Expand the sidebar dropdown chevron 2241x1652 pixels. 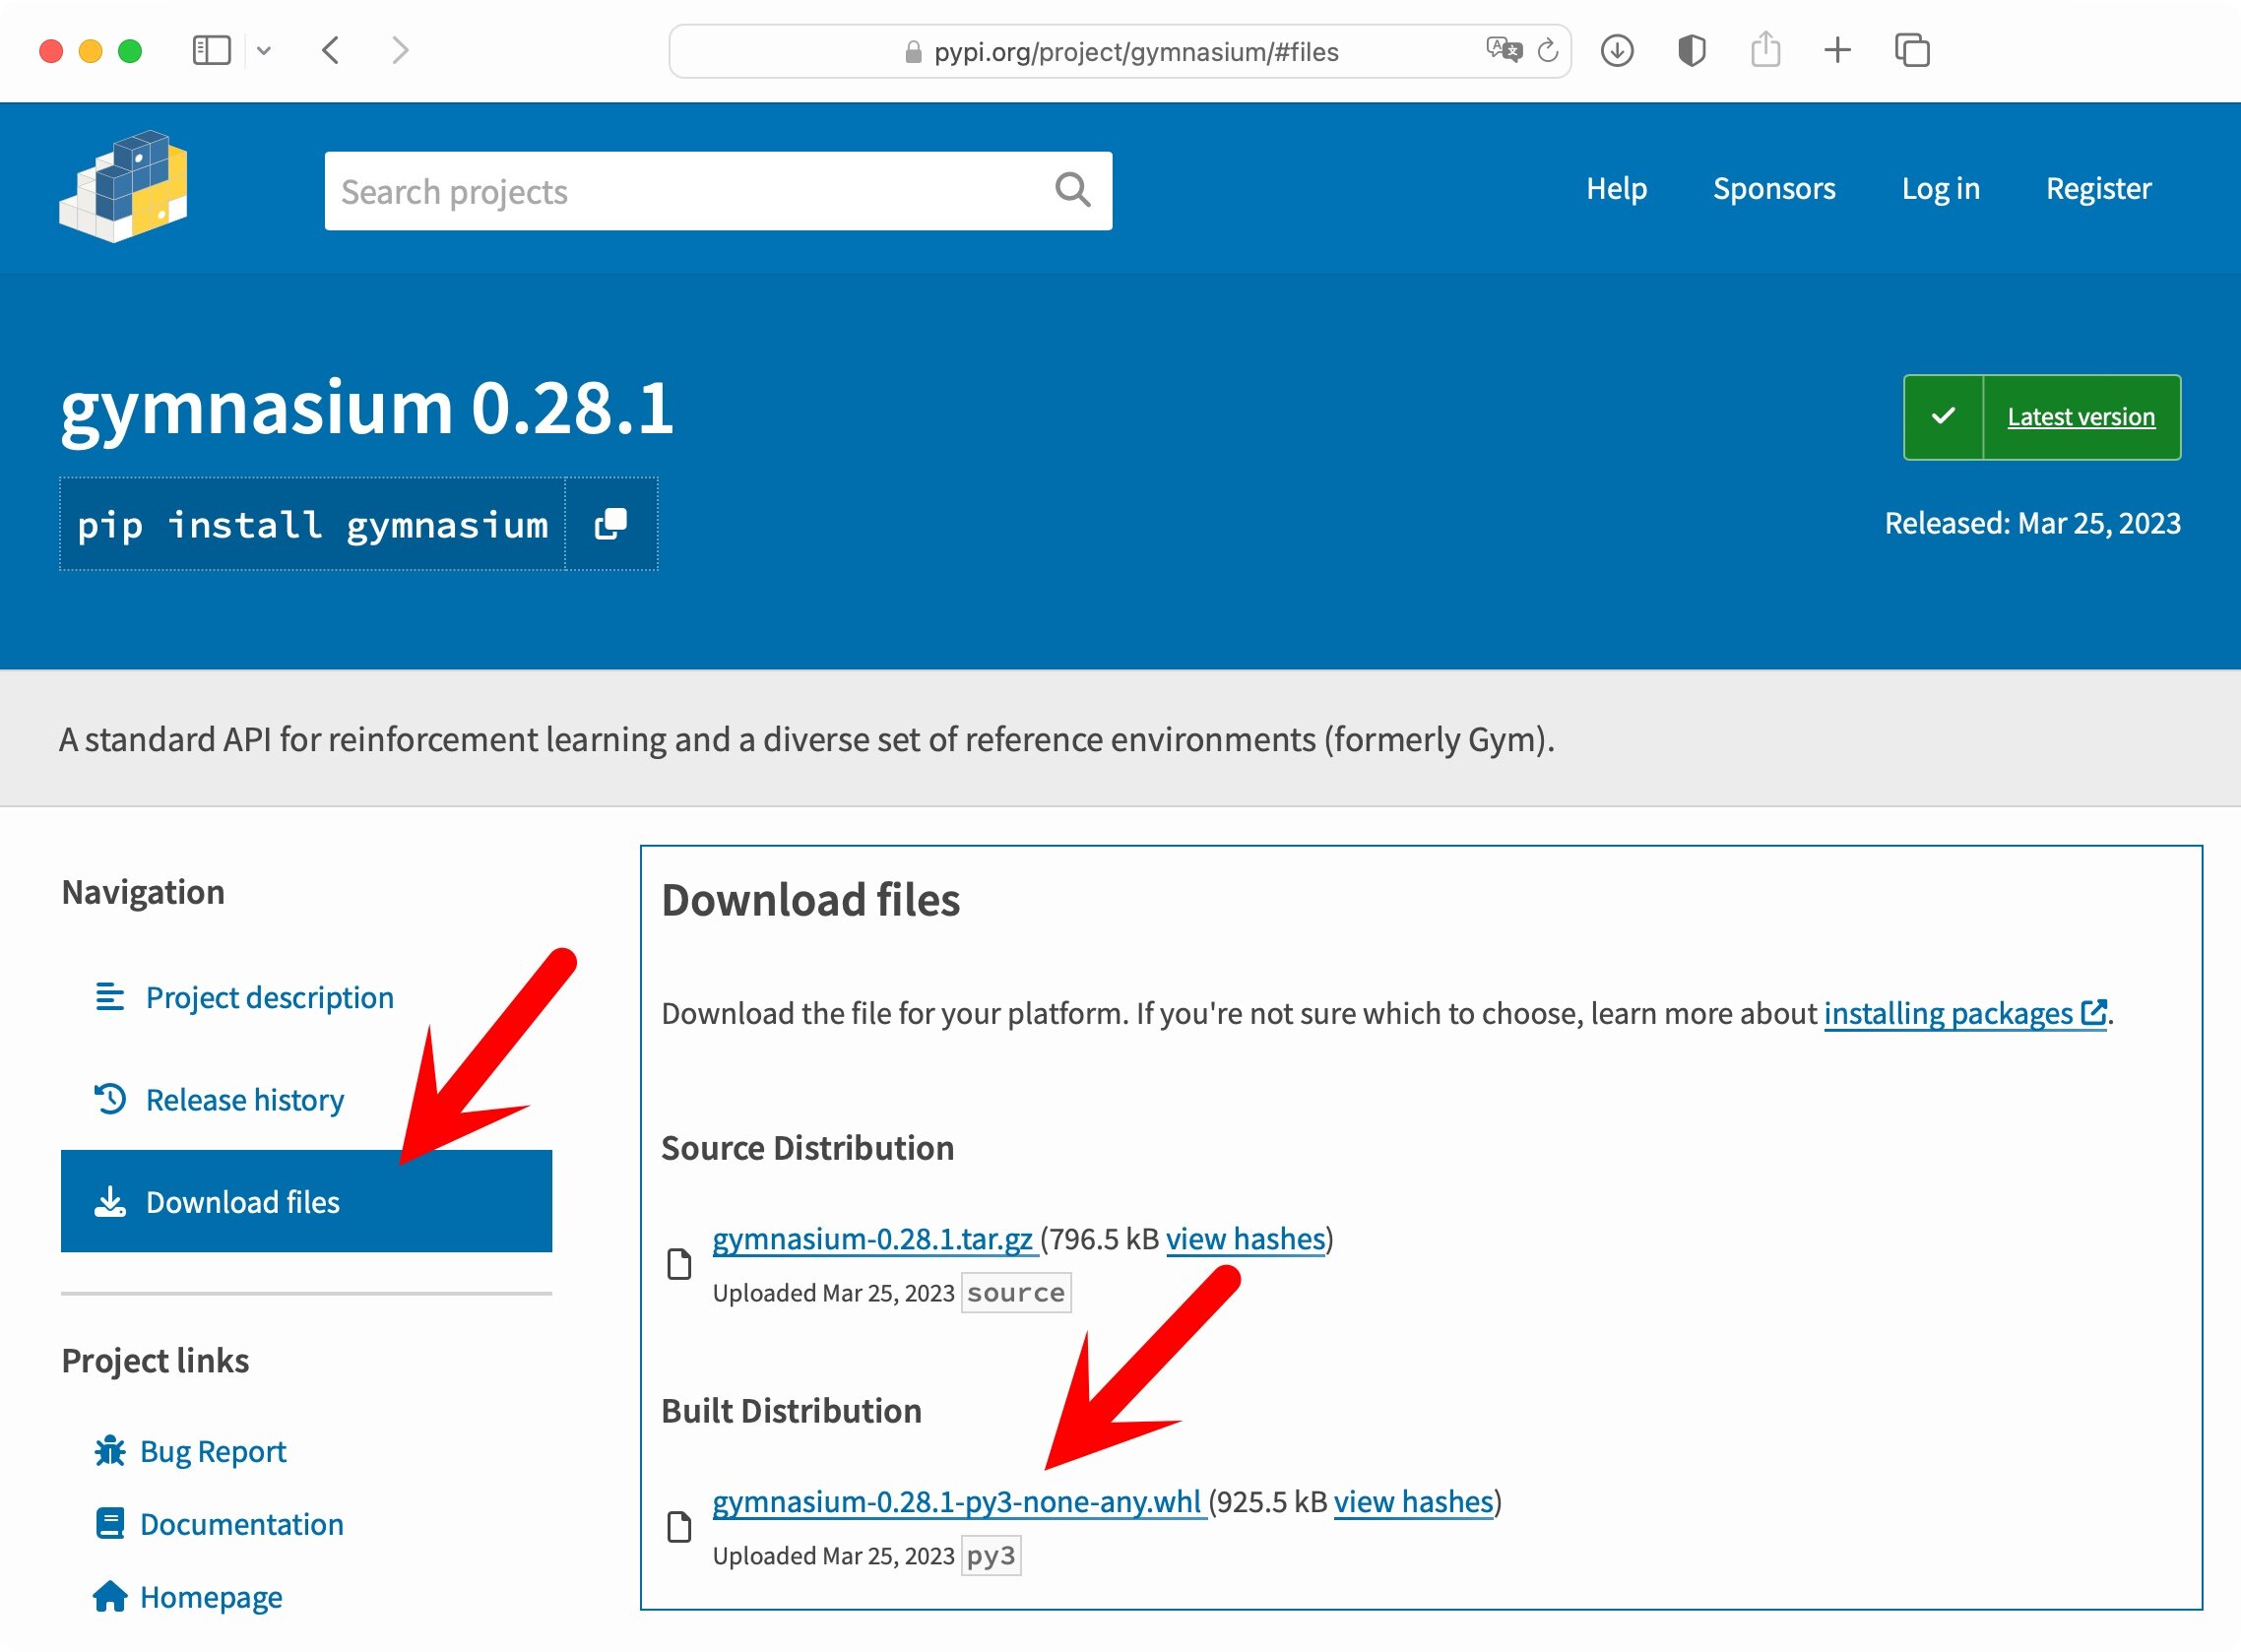coord(264,51)
